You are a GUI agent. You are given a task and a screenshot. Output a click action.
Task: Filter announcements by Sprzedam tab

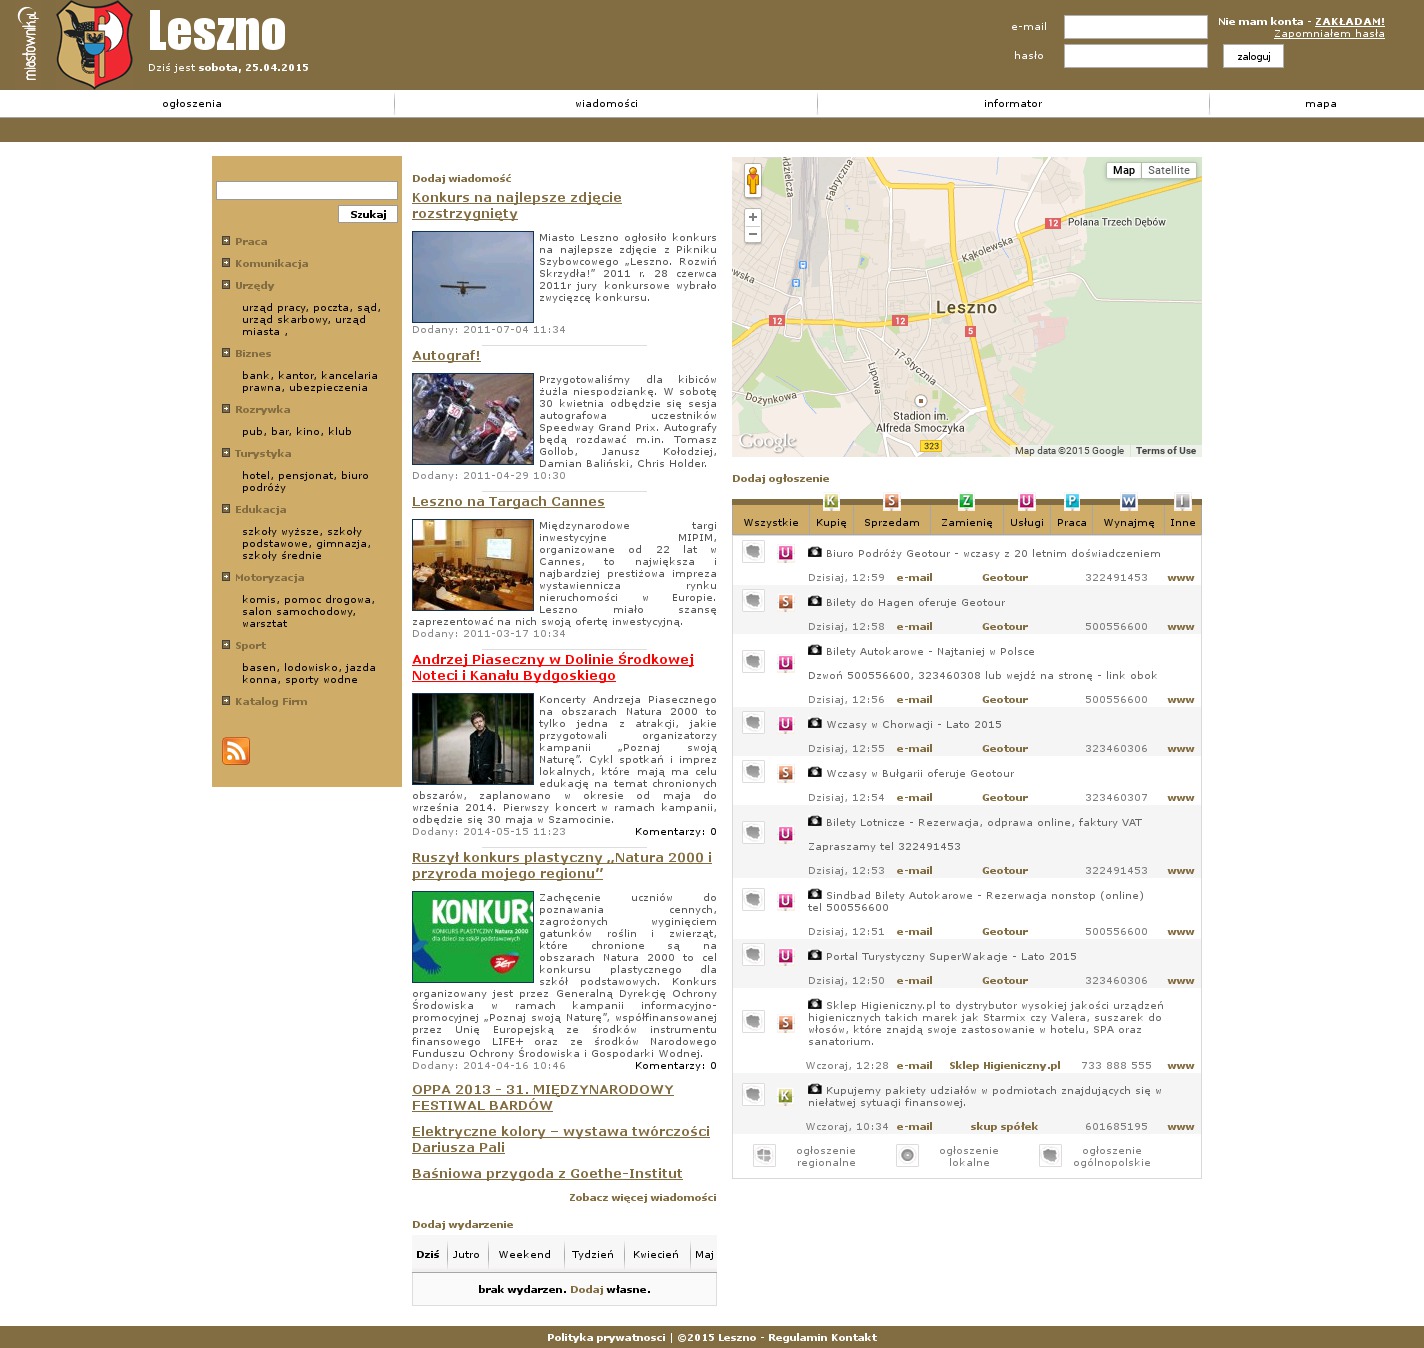[891, 521]
